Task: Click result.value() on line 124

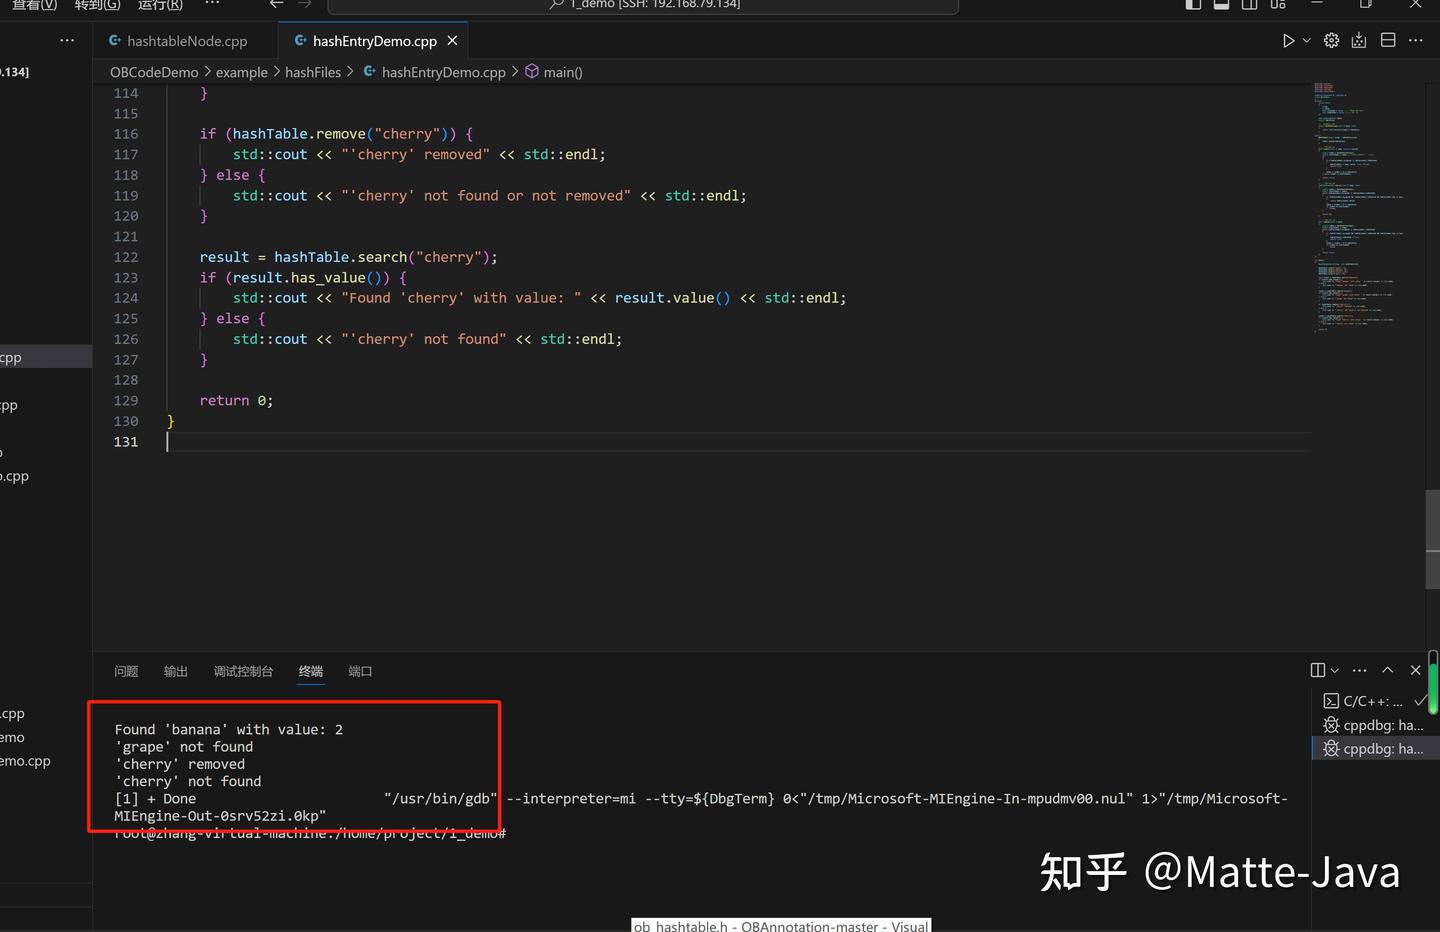Action: pyautogui.click(x=673, y=298)
